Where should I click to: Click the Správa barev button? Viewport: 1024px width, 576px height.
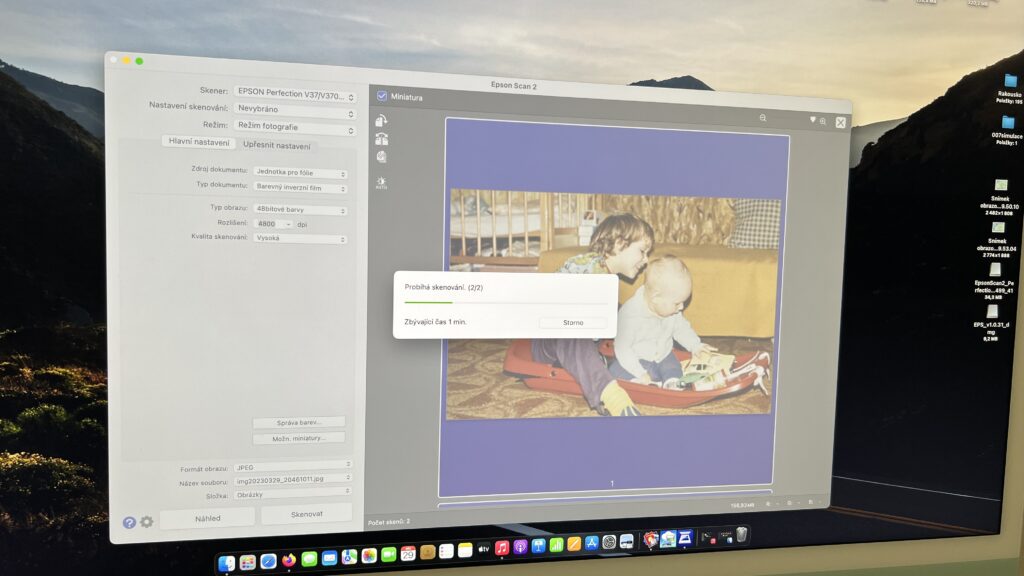pos(298,423)
